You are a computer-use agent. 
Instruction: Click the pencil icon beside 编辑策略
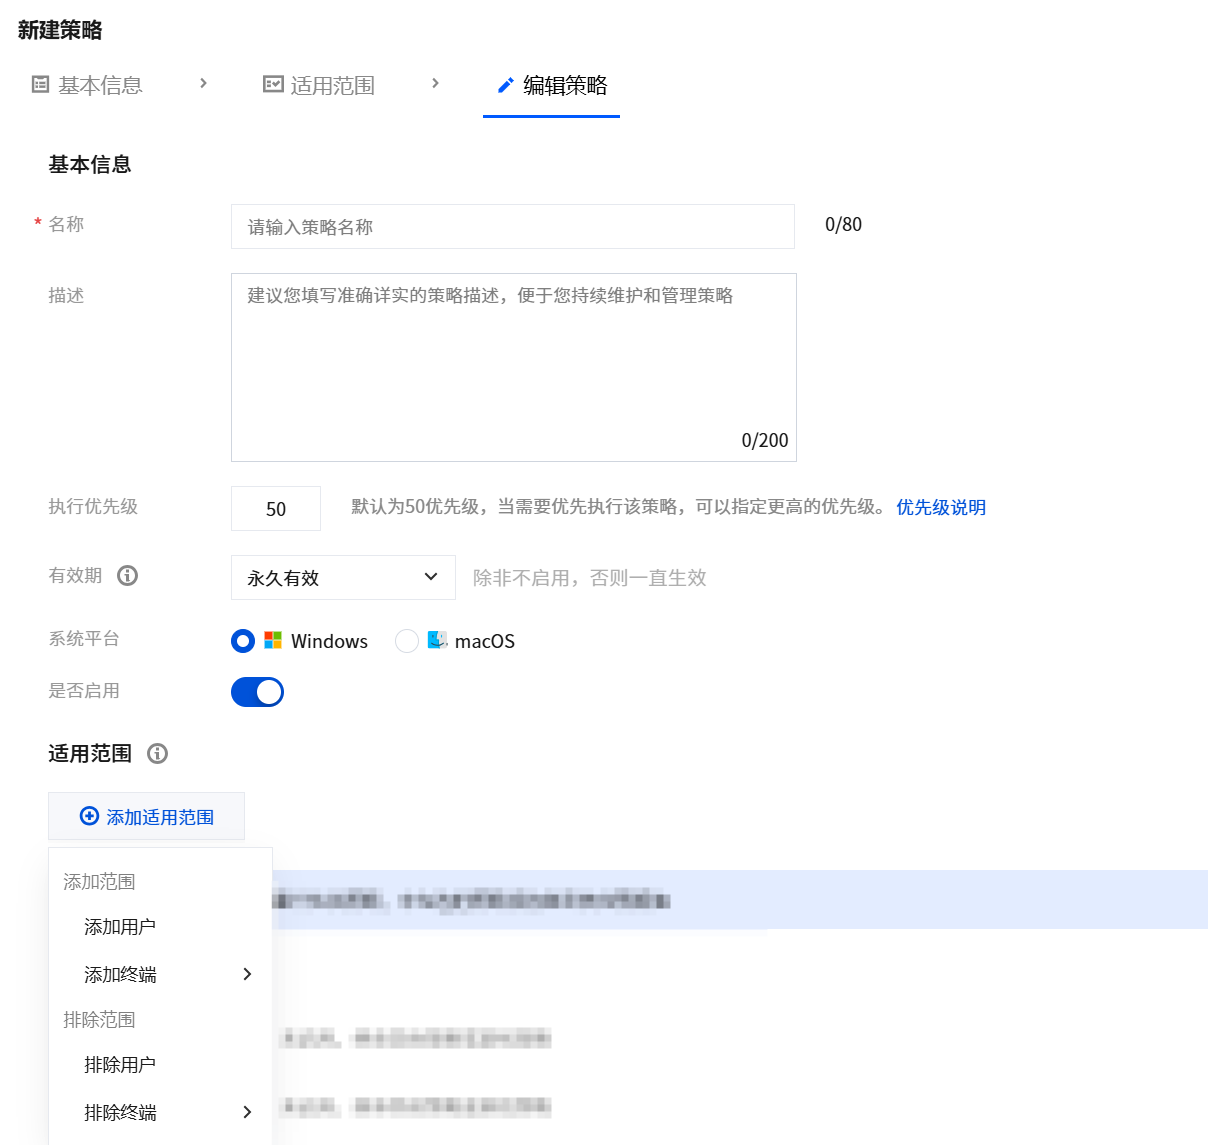pos(506,85)
